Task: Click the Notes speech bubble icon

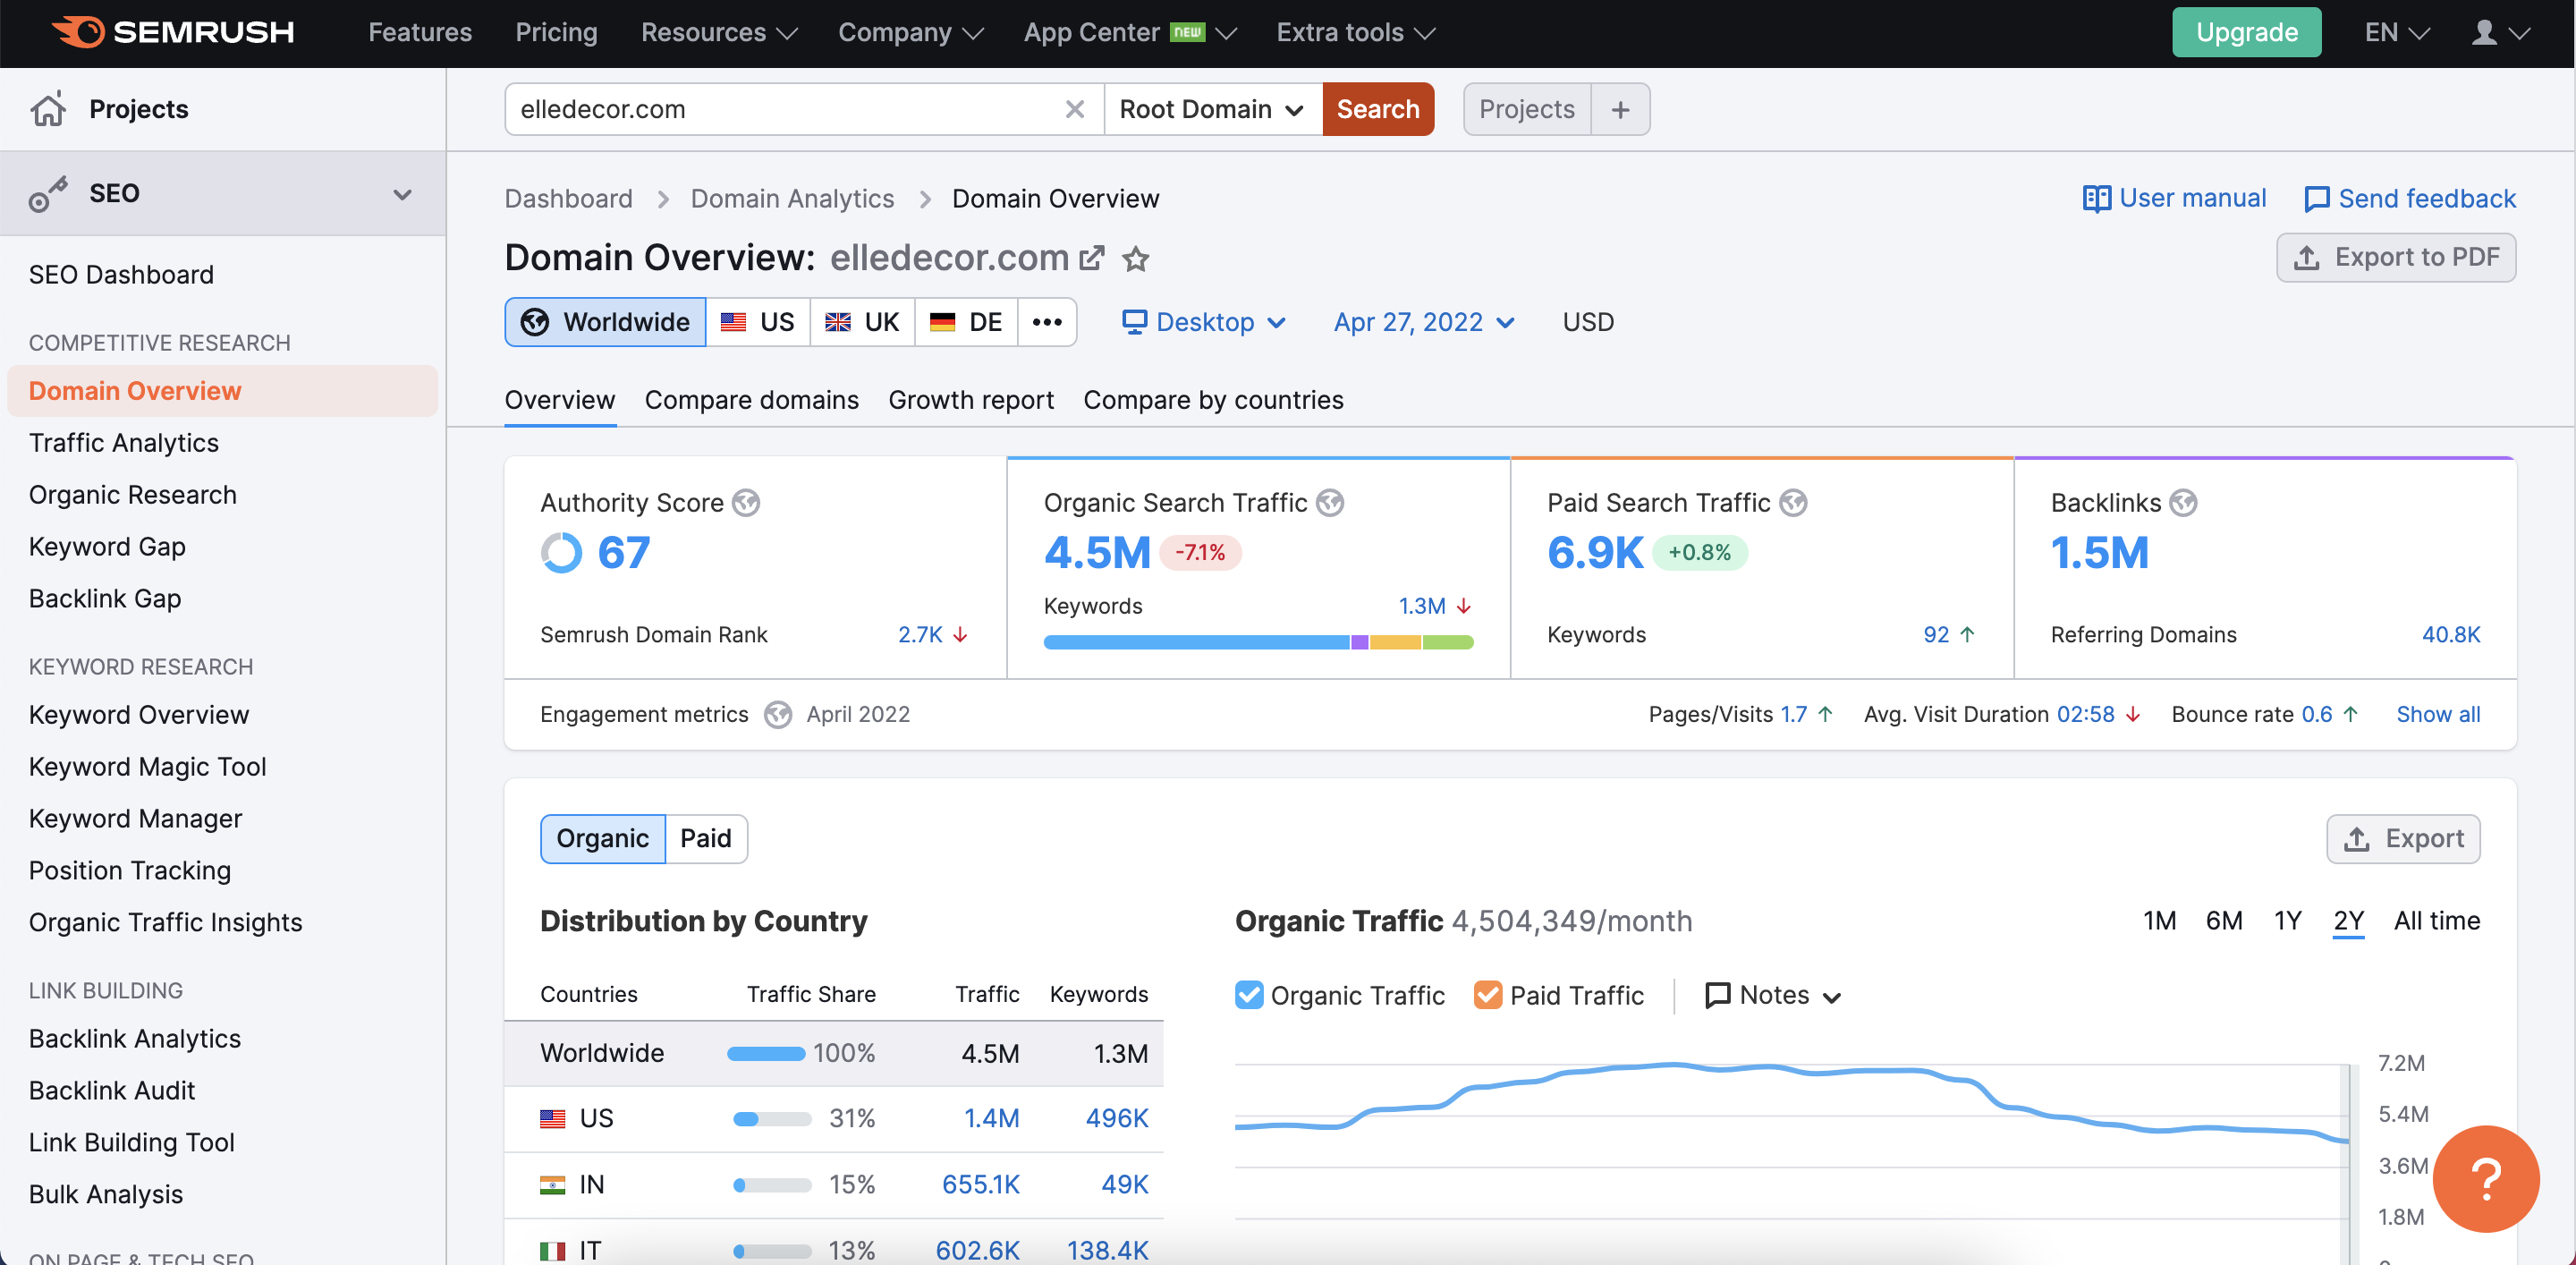Action: [1717, 995]
